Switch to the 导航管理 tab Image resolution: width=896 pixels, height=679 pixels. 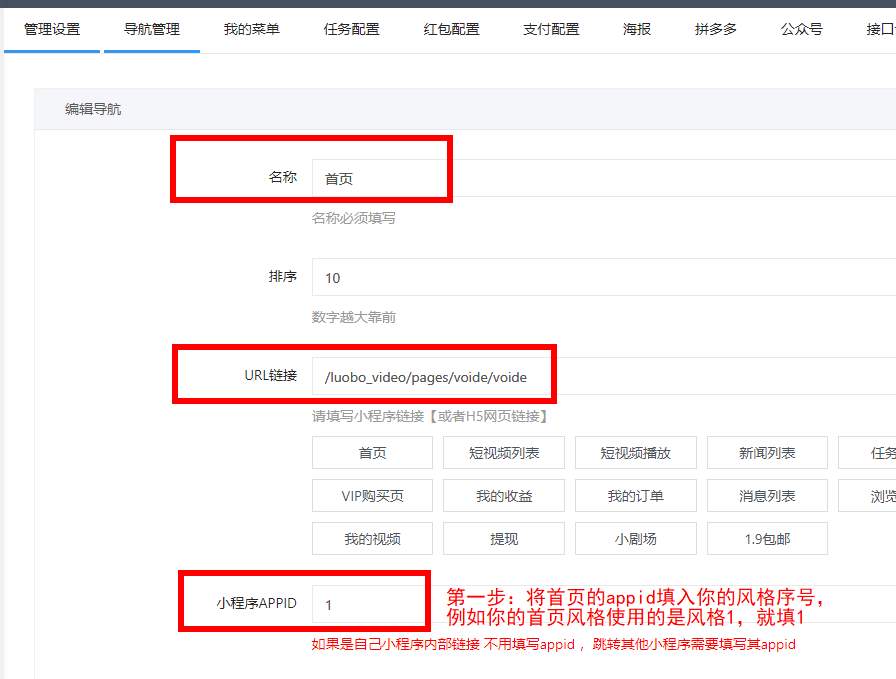(x=152, y=29)
